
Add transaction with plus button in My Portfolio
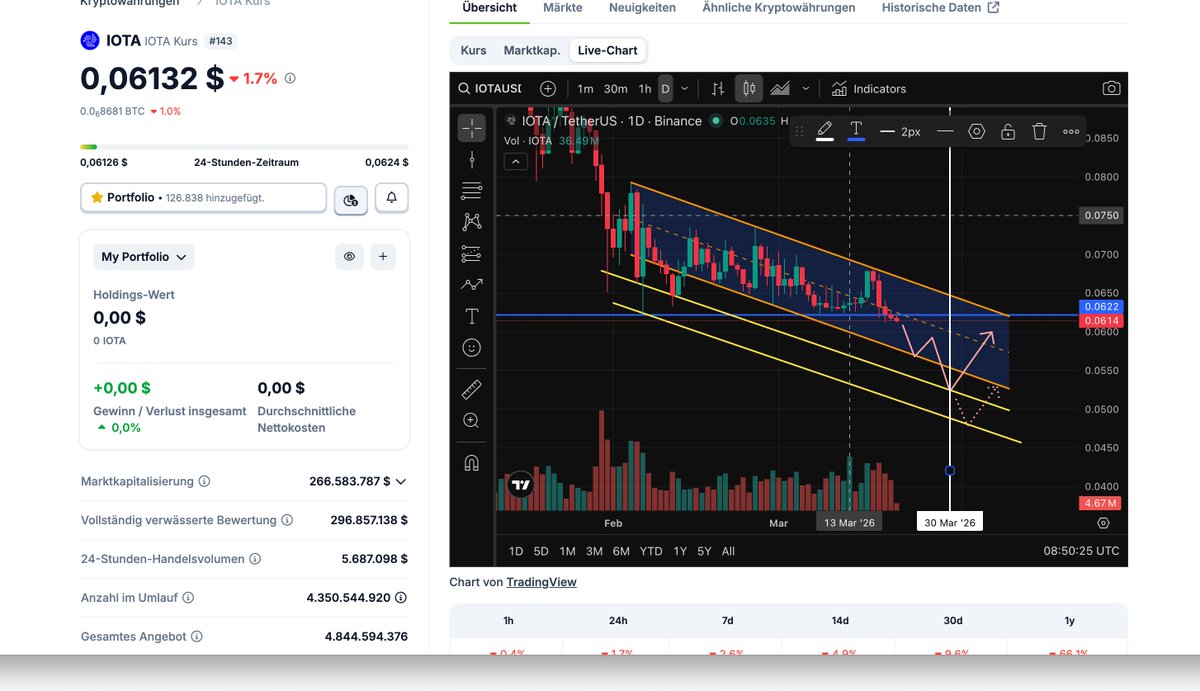[383, 257]
